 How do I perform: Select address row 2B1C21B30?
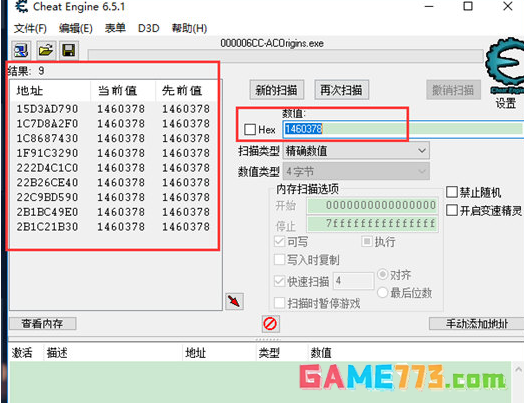(115, 227)
